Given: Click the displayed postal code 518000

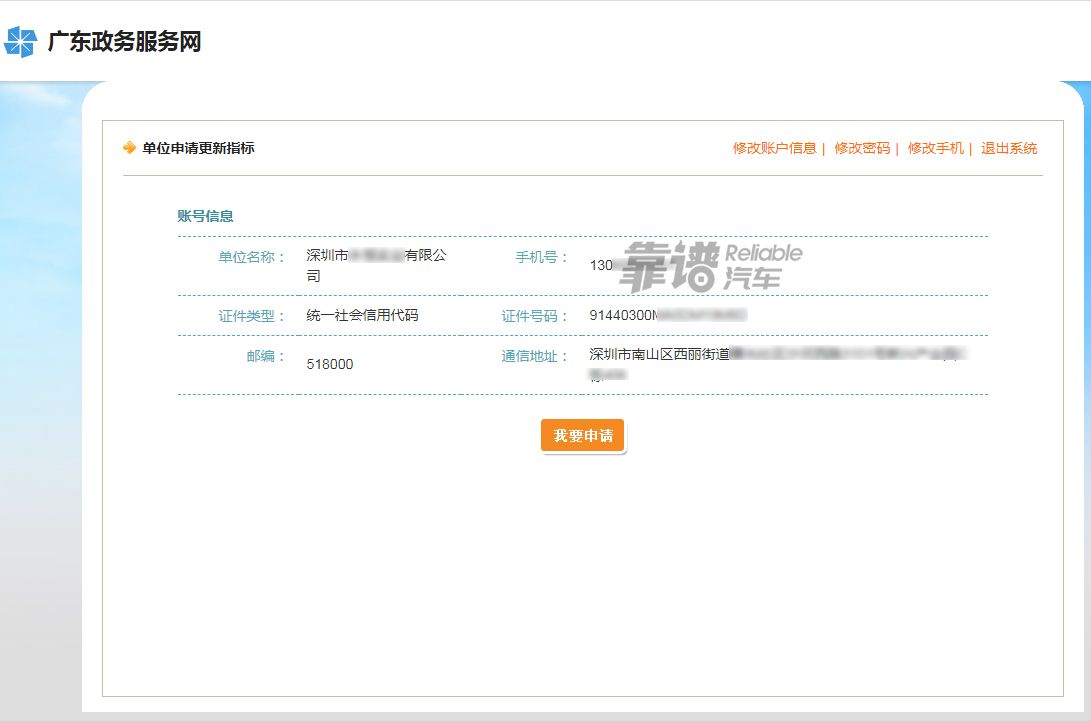Looking at the screenshot, I should [x=330, y=364].
